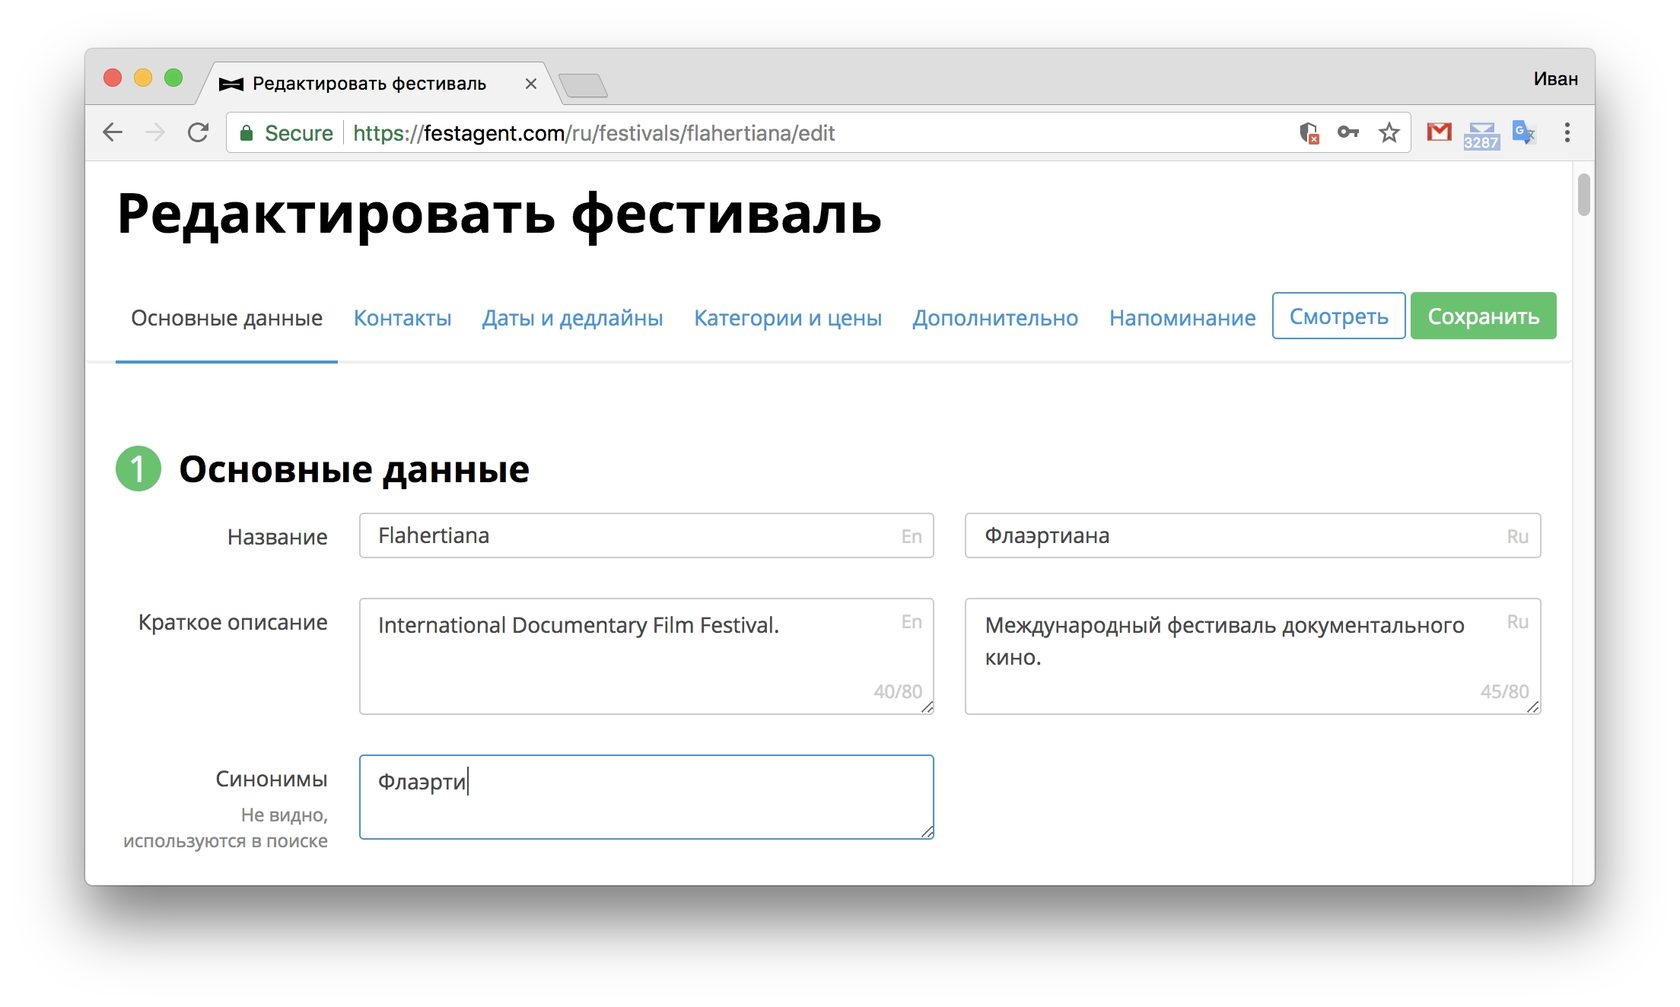Image resolution: width=1680 pixels, height=1007 pixels.
Task: Click the Редактировать фестиваль browser tab title
Action: 369,84
